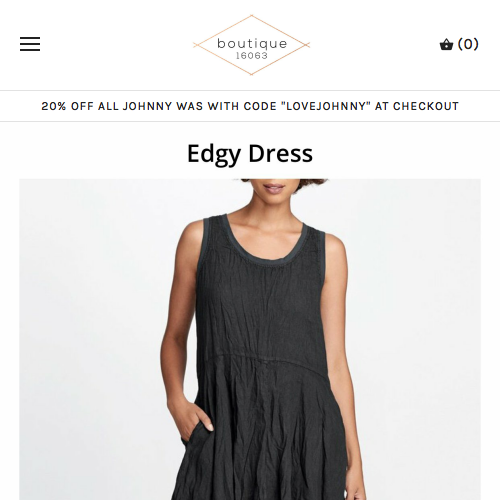Click the "16063" text under boutique
This screenshot has height=500, width=500.
(252, 56)
